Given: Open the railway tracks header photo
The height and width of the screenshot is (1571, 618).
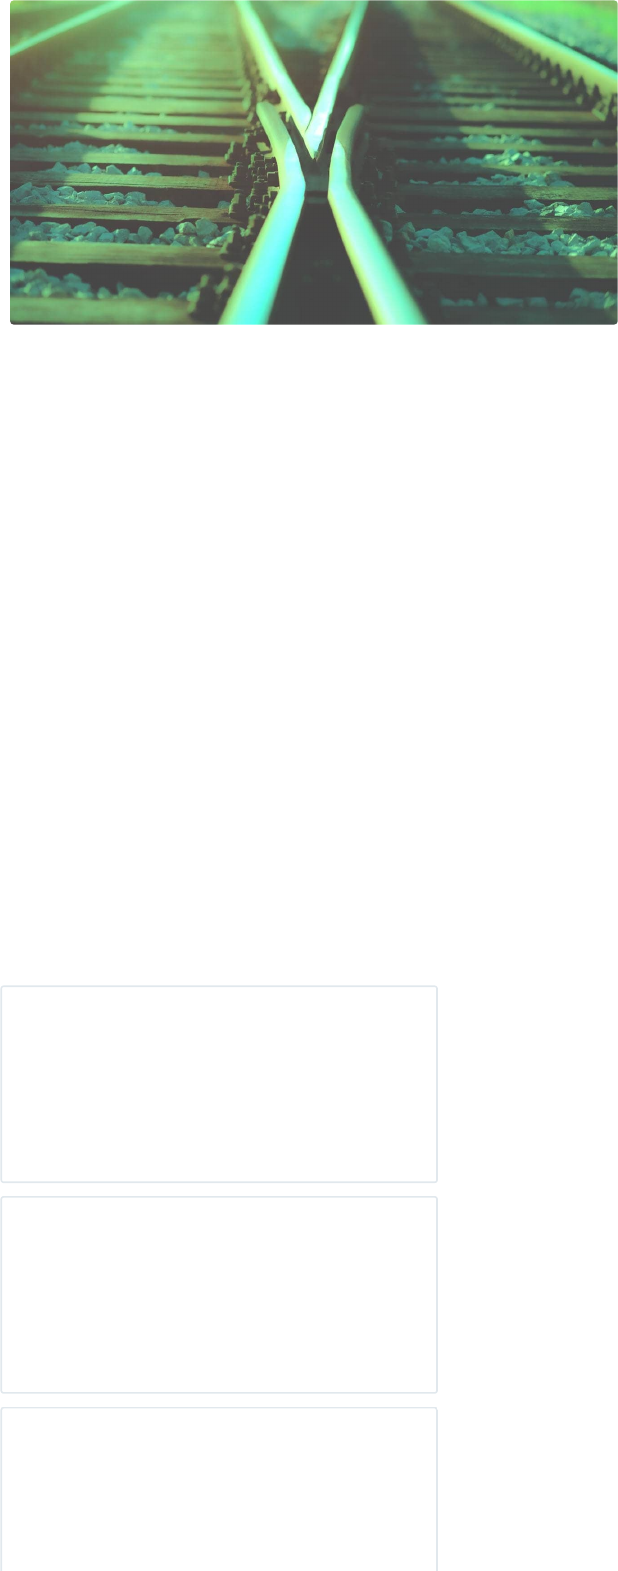Looking at the screenshot, I should pyautogui.click(x=314, y=162).
